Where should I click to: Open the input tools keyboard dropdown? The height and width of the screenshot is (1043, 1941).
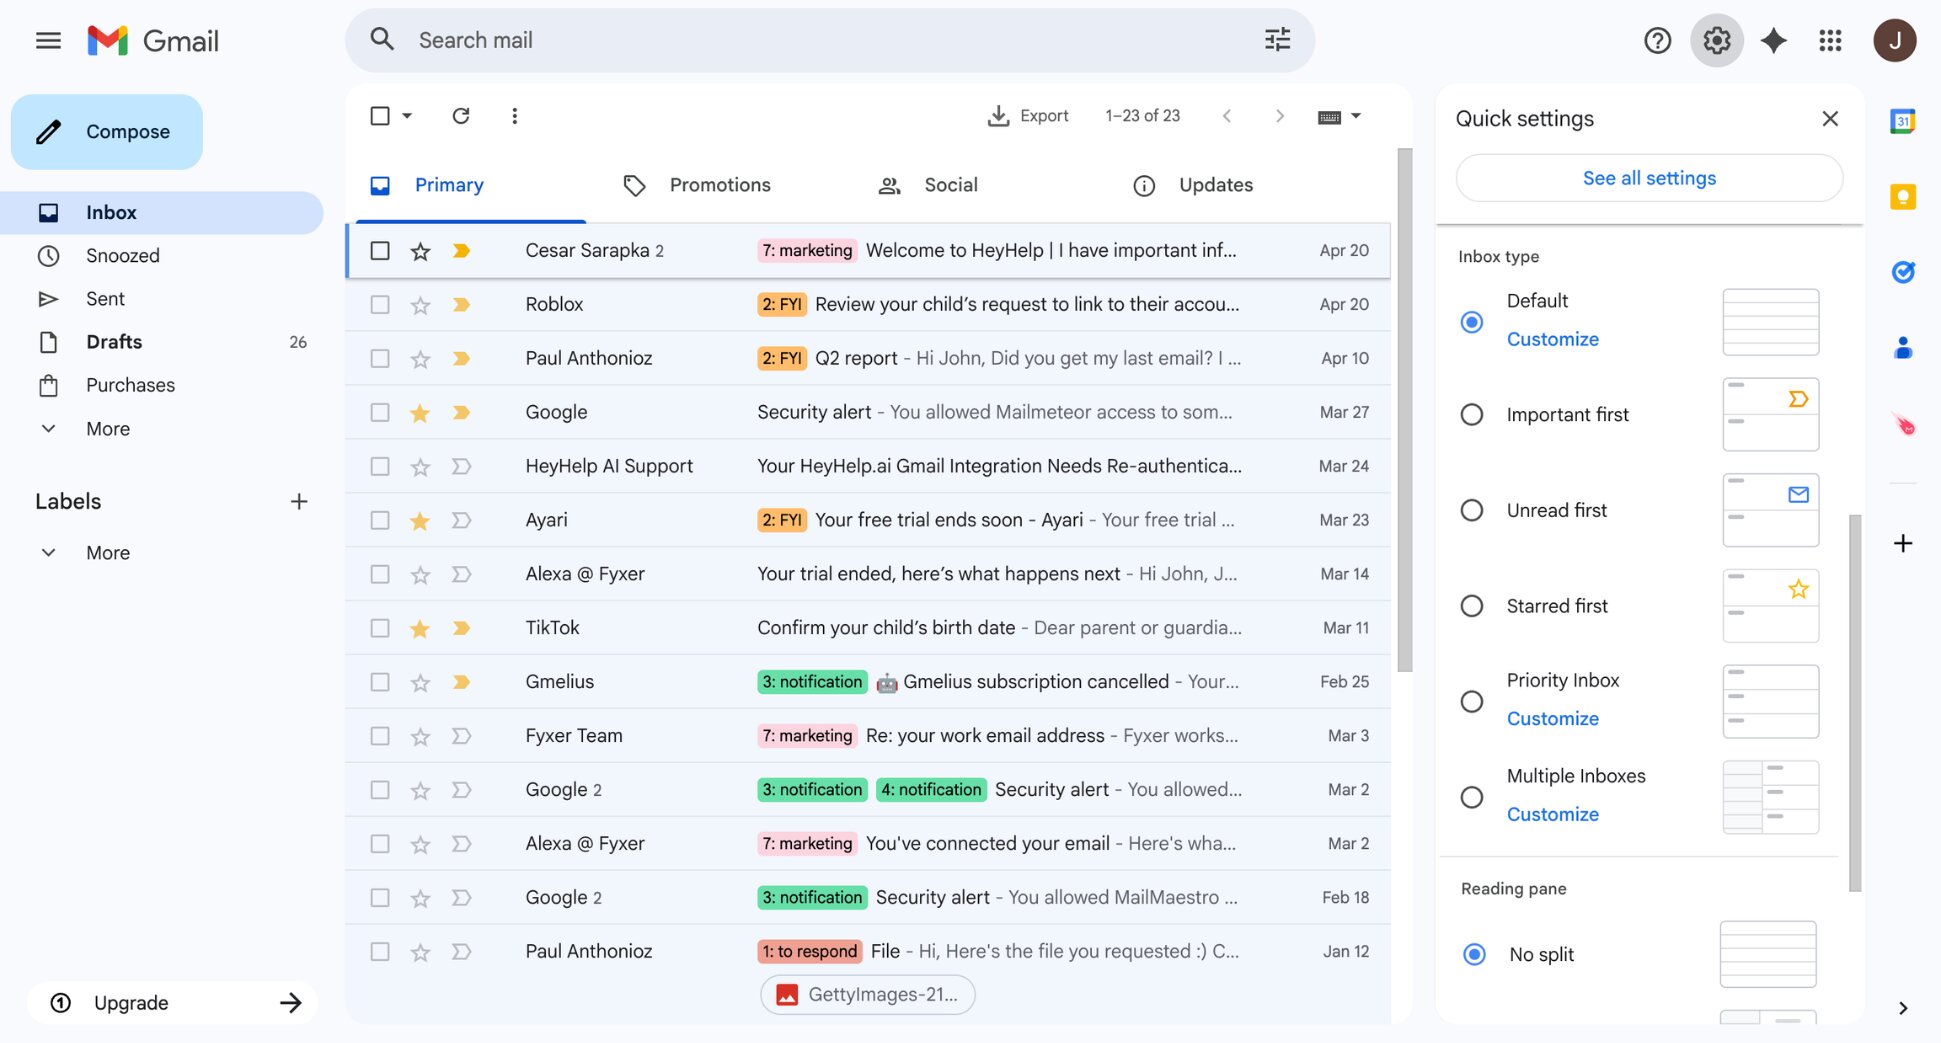click(1340, 116)
